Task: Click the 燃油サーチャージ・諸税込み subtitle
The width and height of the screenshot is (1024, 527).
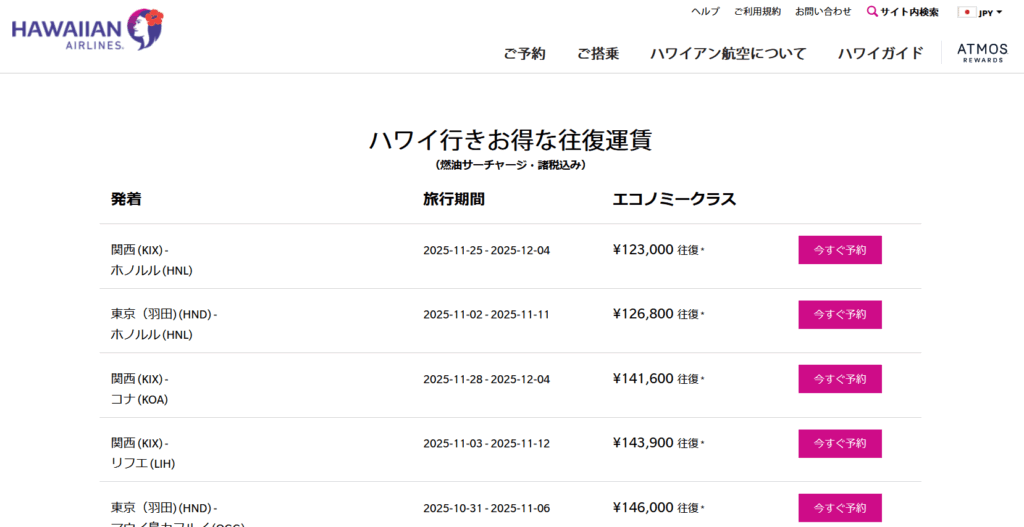Action: tap(511, 165)
